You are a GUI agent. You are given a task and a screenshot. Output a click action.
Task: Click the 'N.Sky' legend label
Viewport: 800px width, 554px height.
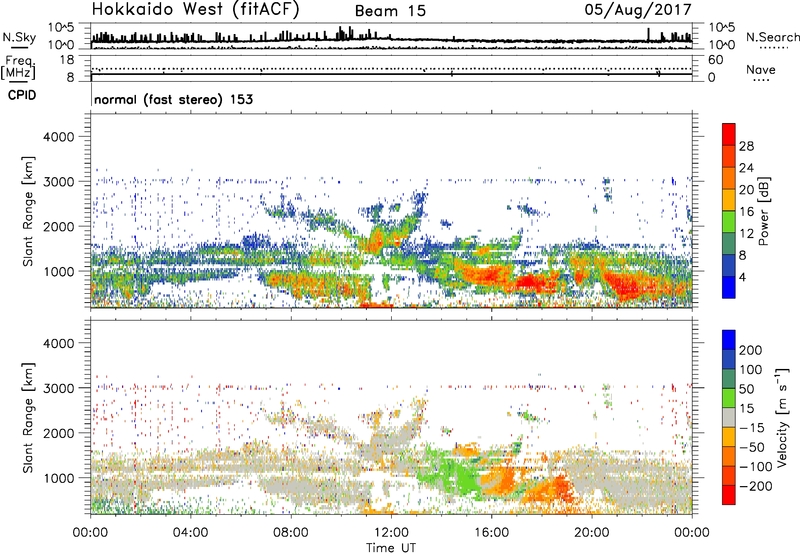pyautogui.click(x=19, y=38)
